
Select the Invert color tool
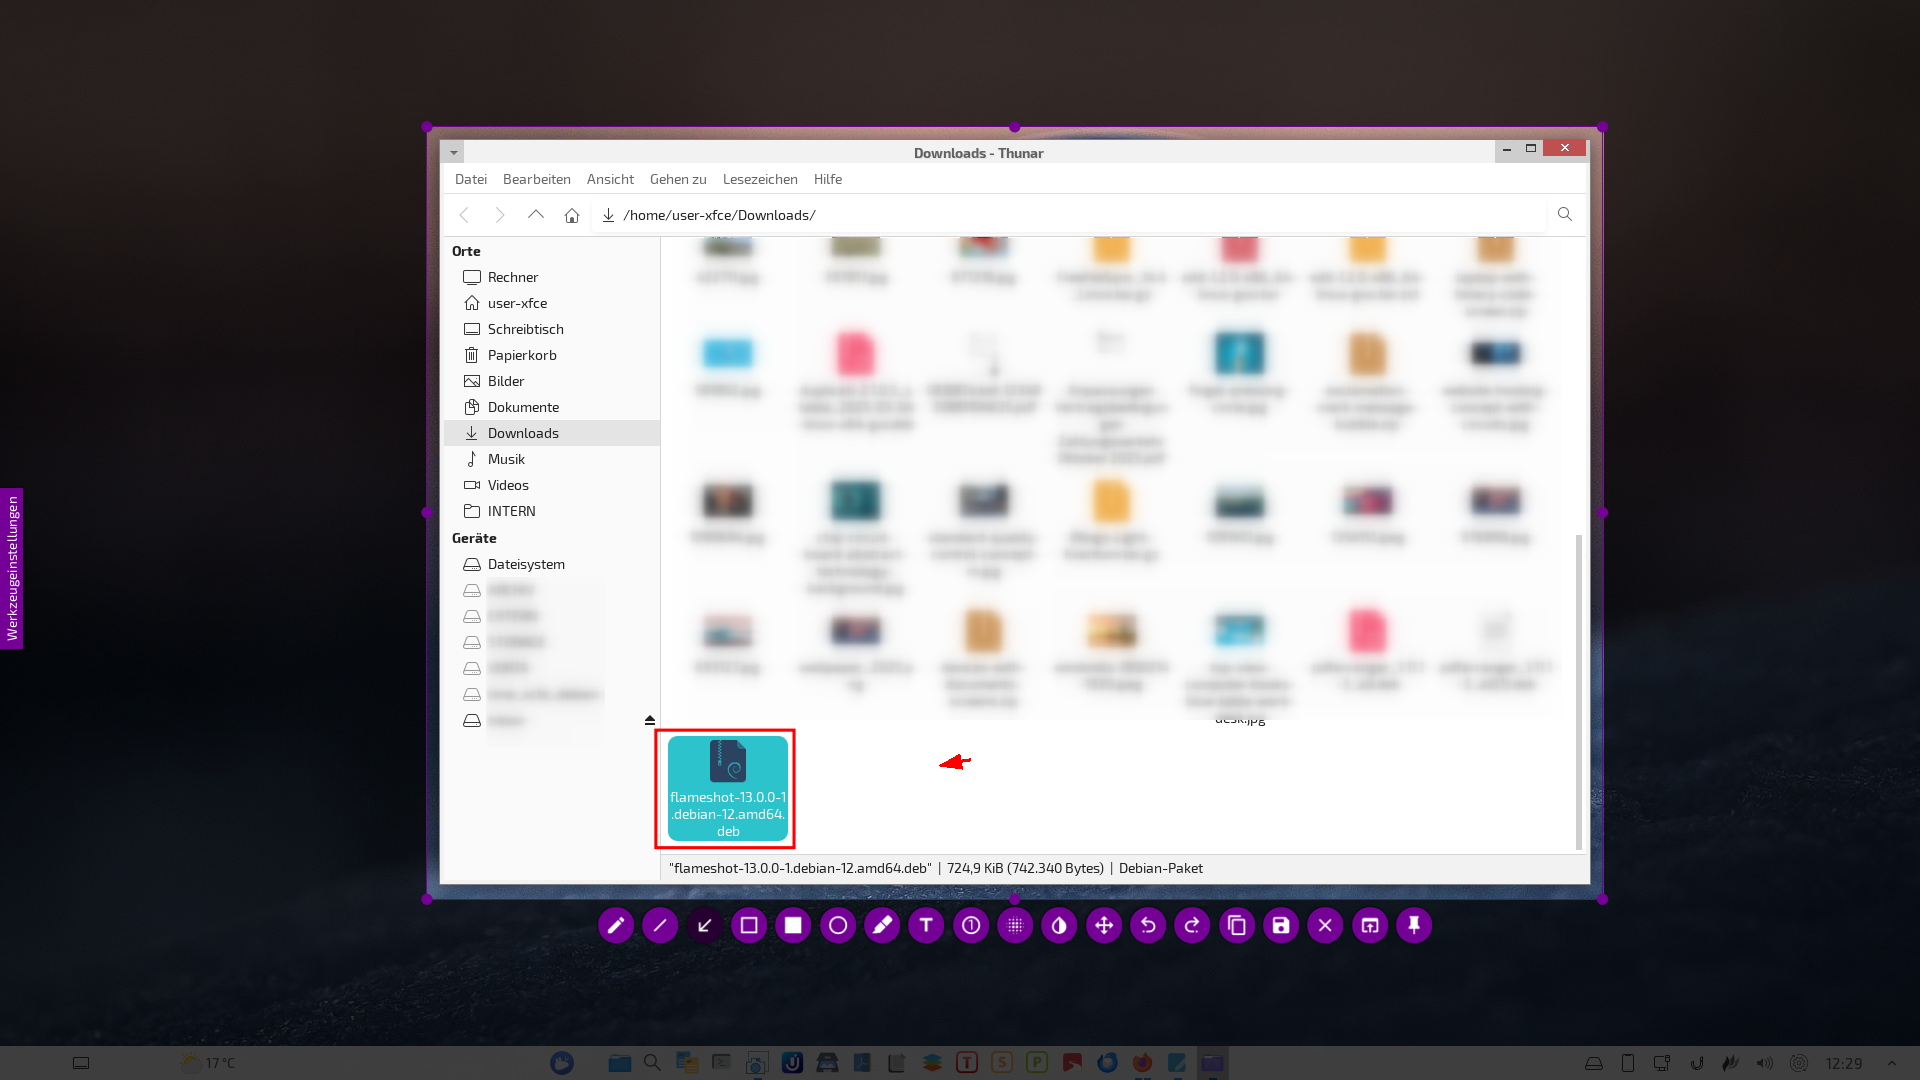(1059, 926)
